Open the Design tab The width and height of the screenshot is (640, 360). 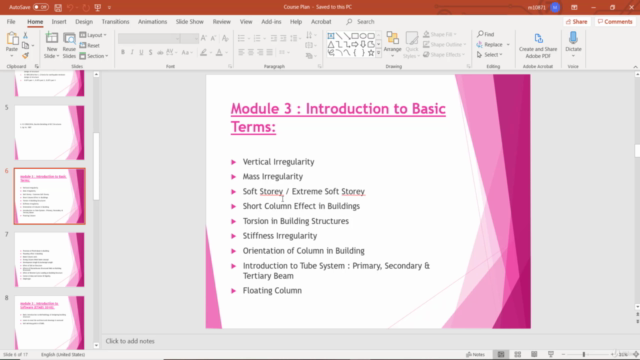tap(84, 22)
